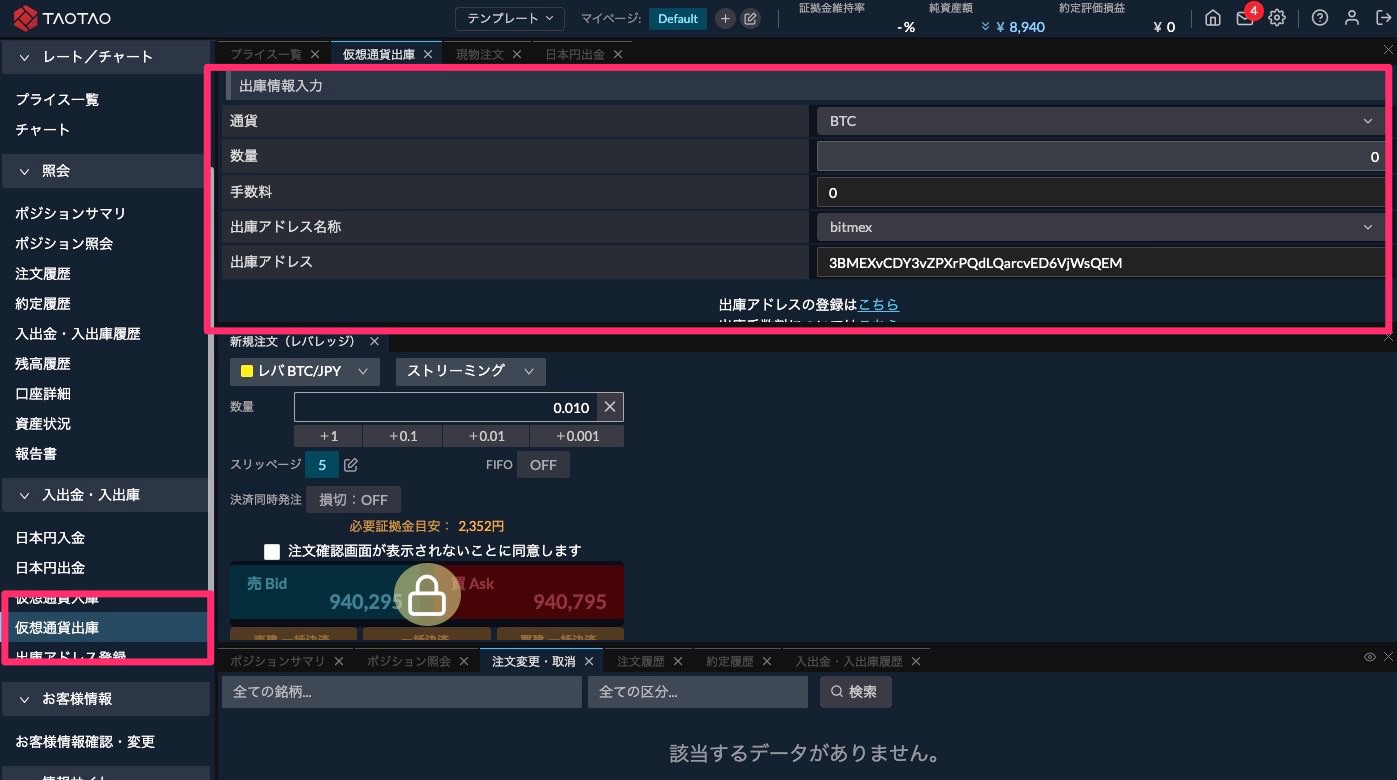1397x780 pixels.
Task: Check the order confirmation agreement checkbox
Action: point(272,551)
